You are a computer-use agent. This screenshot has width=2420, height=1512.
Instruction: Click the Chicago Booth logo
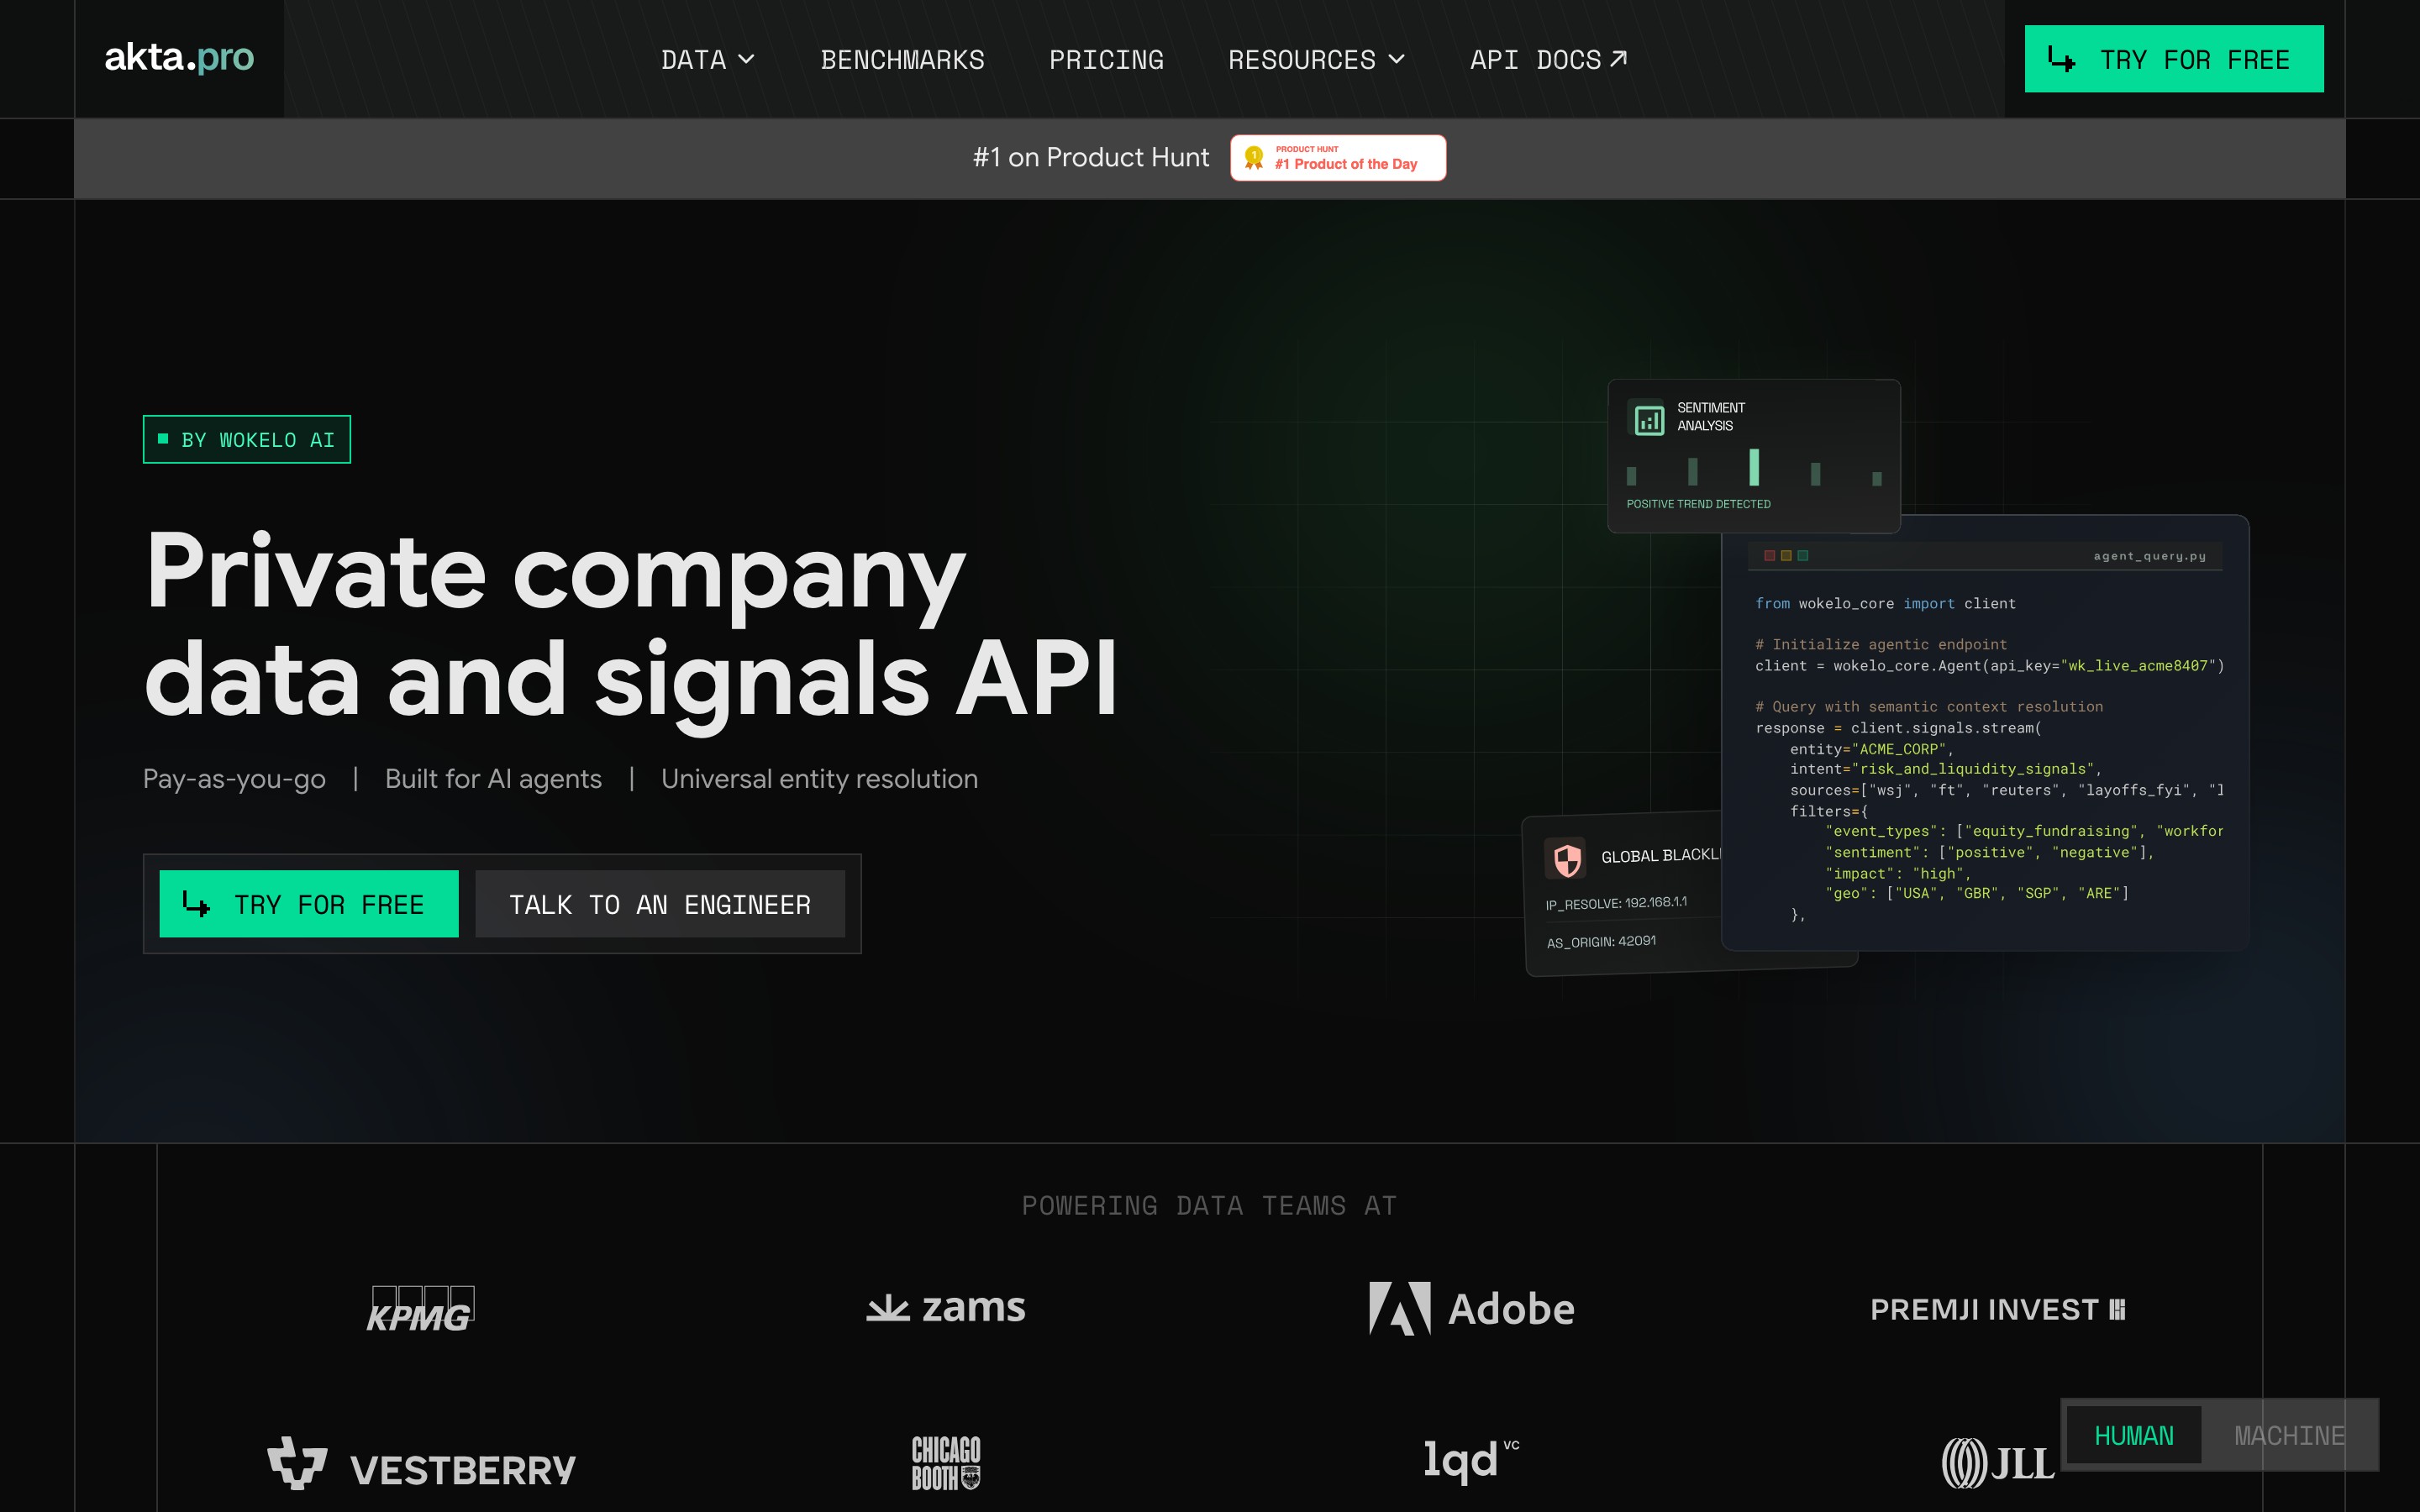946,1463
